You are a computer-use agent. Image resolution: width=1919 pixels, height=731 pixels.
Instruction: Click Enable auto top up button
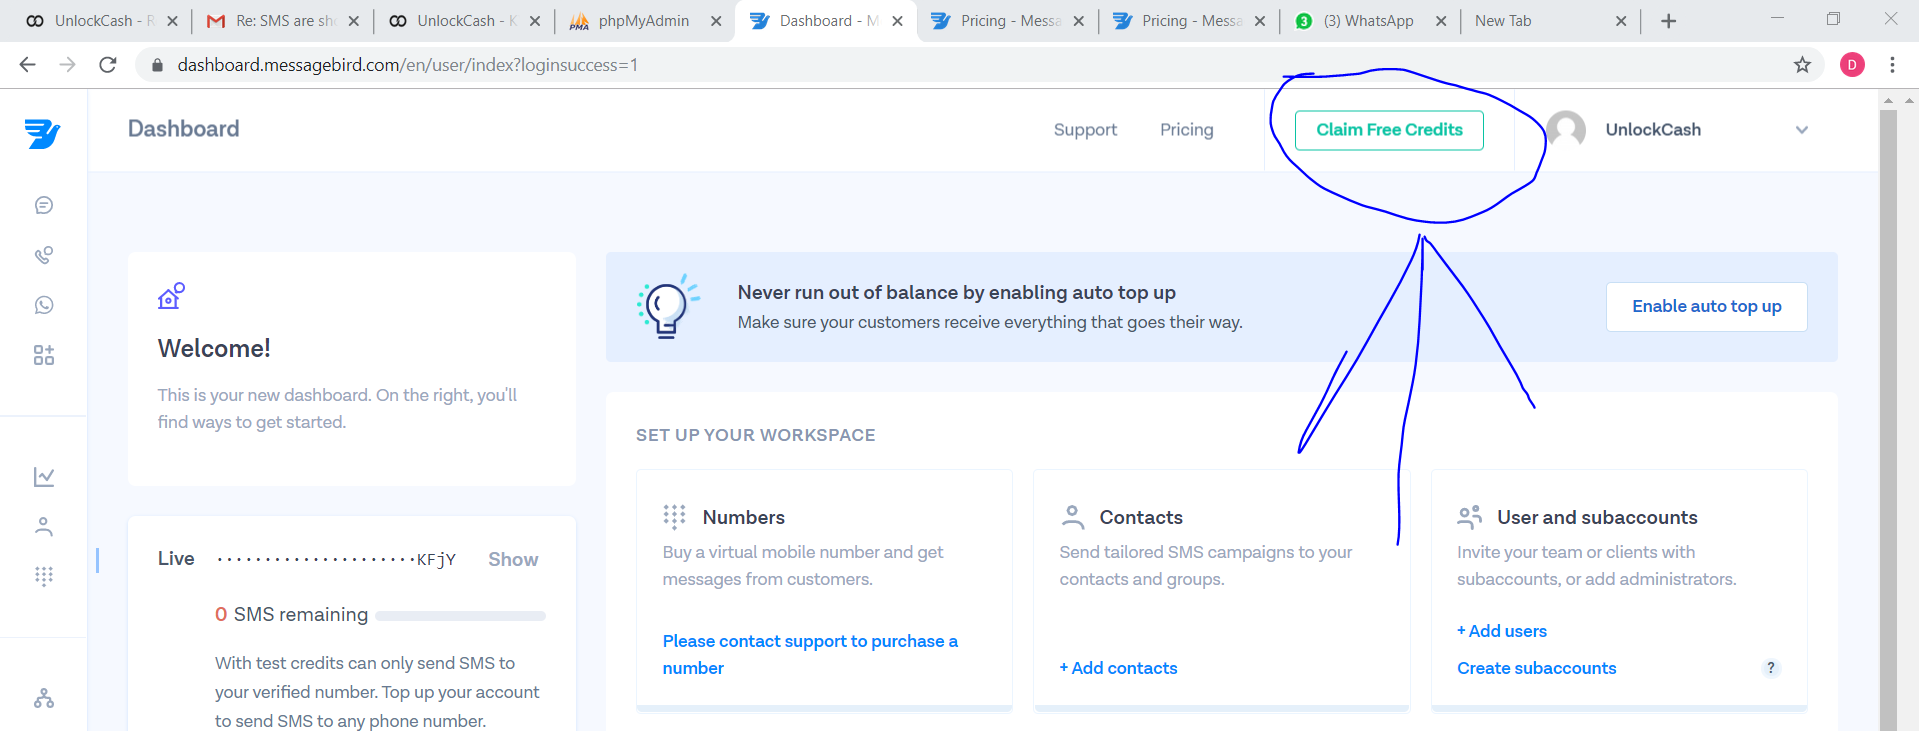pos(1706,307)
